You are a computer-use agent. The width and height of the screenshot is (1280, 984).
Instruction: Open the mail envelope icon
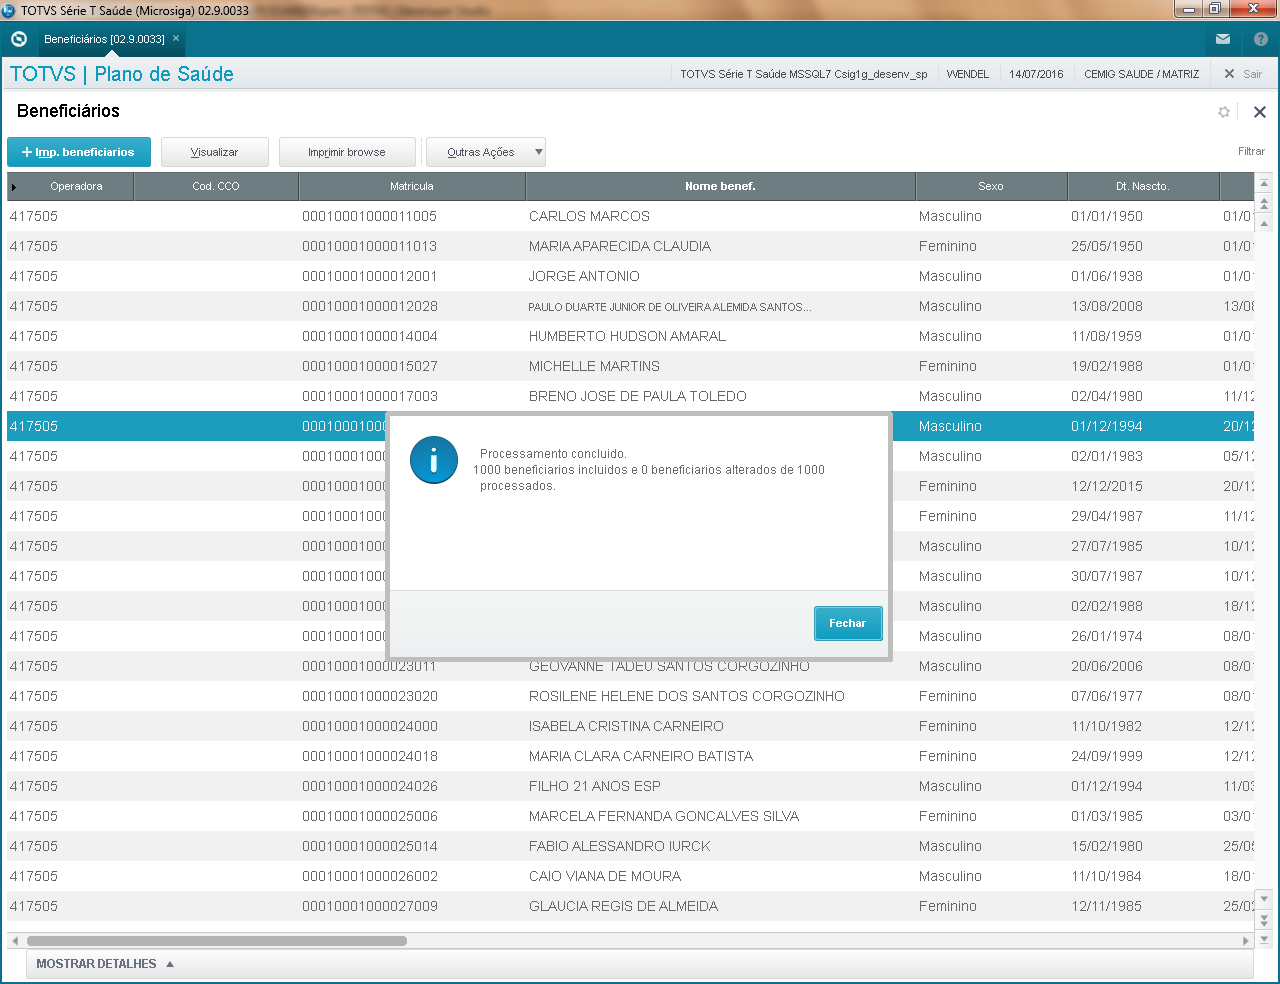[1223, 39]
